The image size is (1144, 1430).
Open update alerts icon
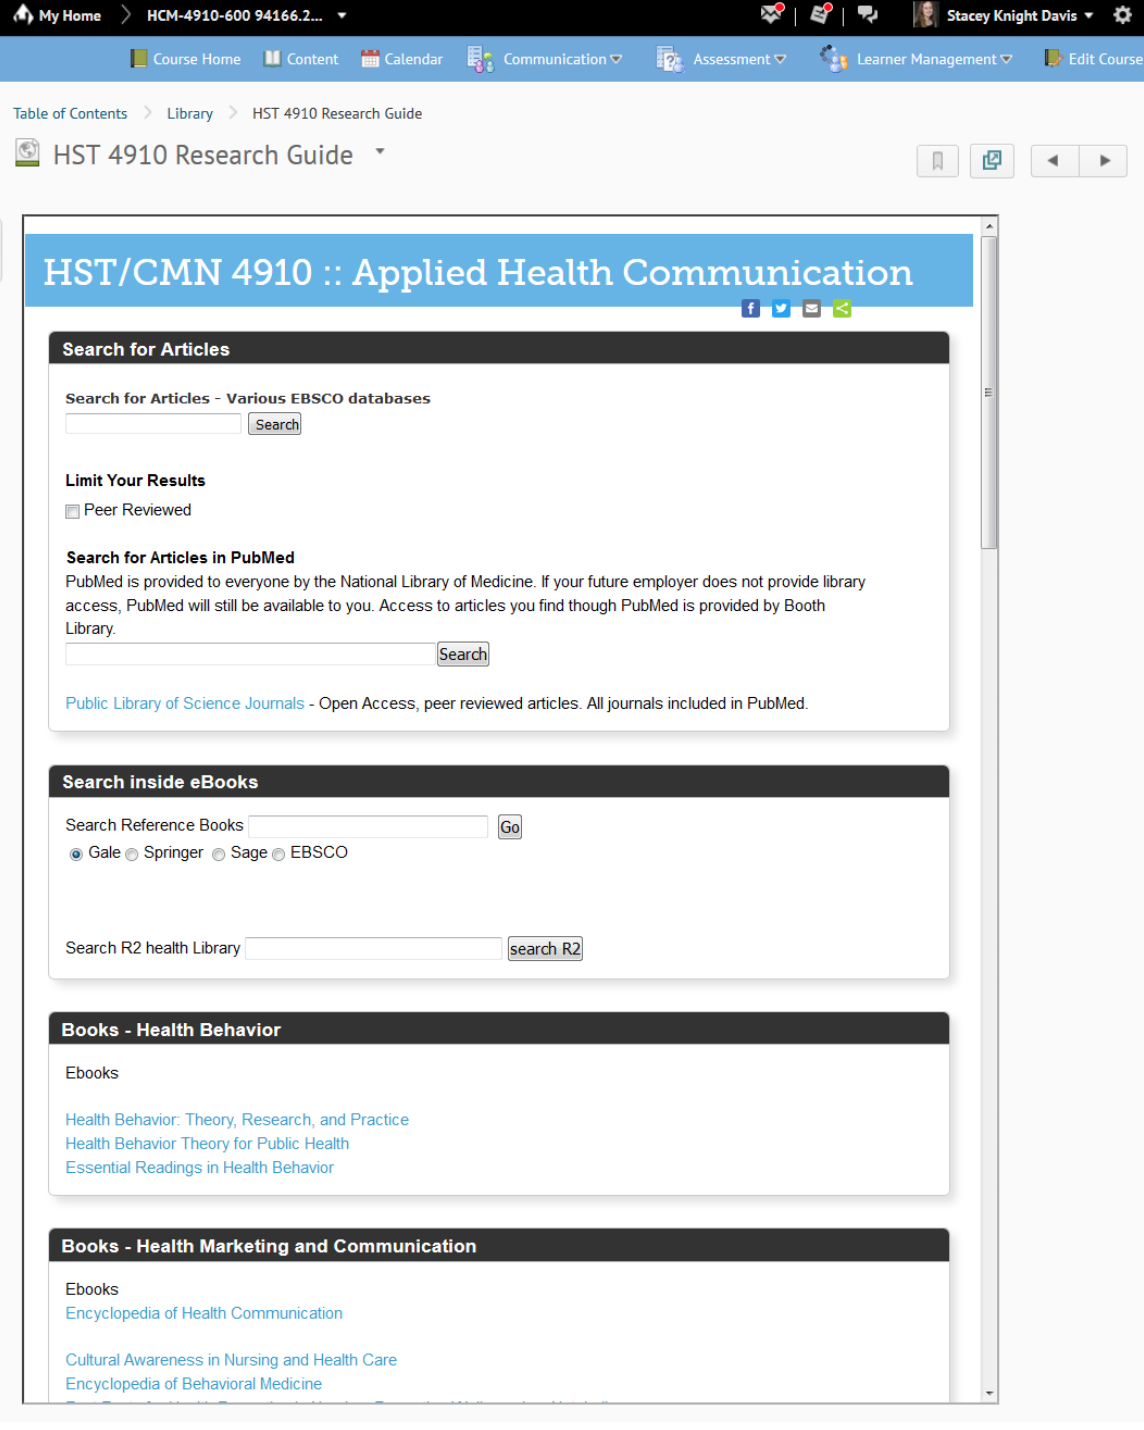(821, 14)
